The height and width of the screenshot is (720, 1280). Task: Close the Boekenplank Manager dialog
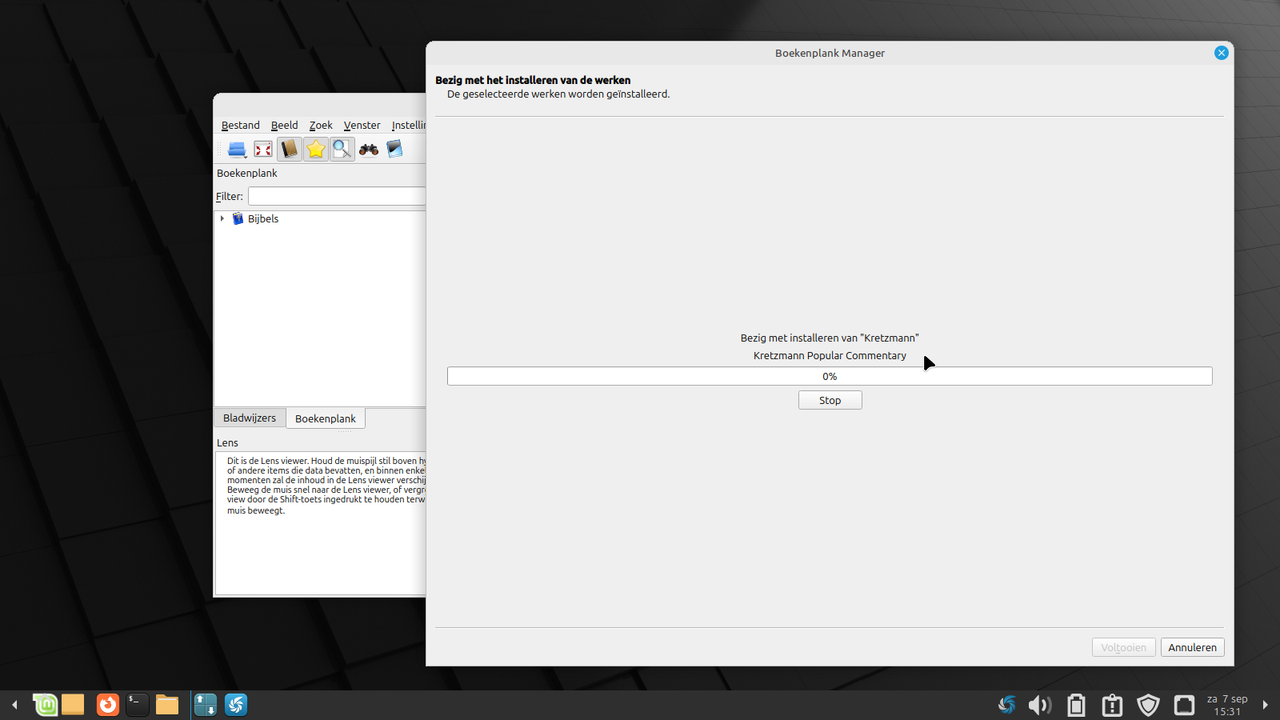pos(1221,53)
